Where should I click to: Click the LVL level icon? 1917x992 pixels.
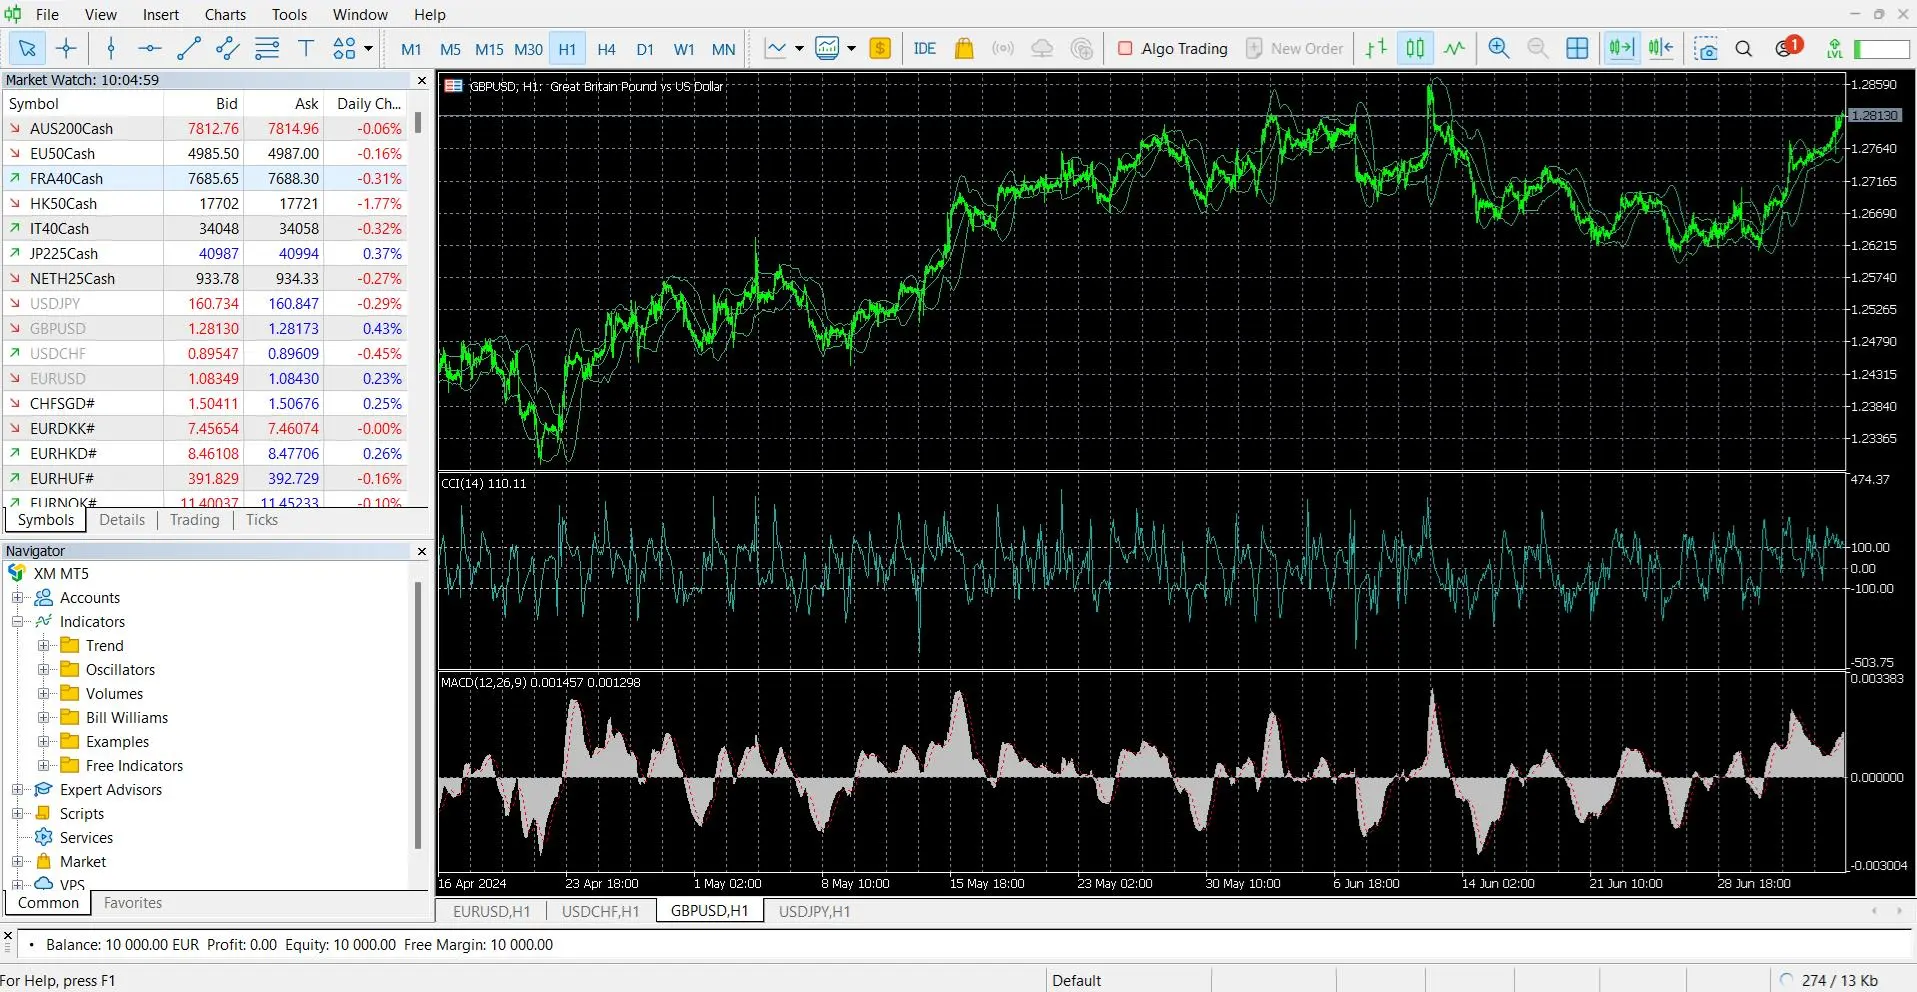pos(1835,48)
